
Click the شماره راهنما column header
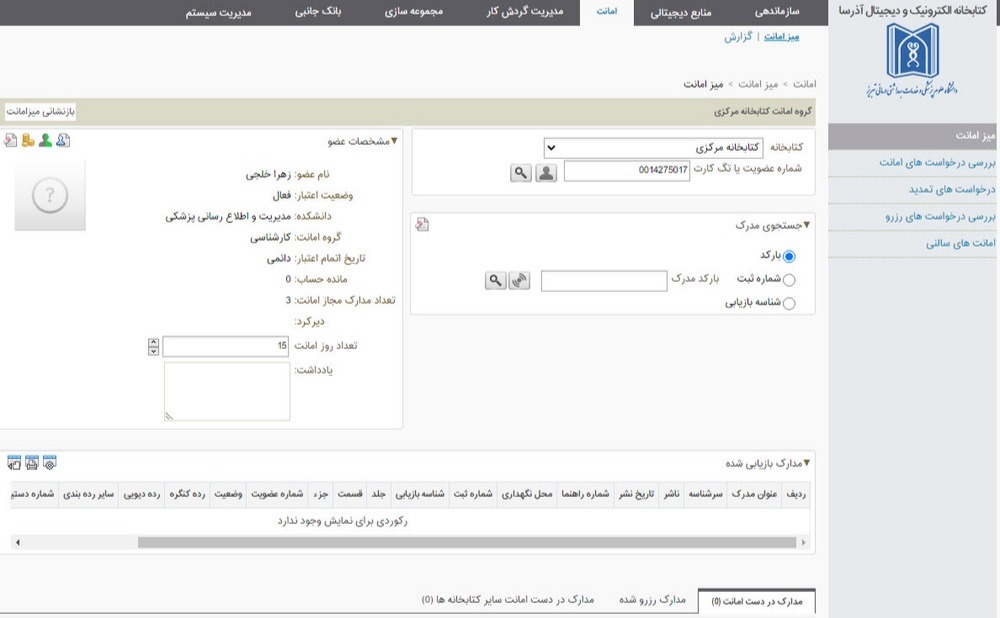(585, 494)
